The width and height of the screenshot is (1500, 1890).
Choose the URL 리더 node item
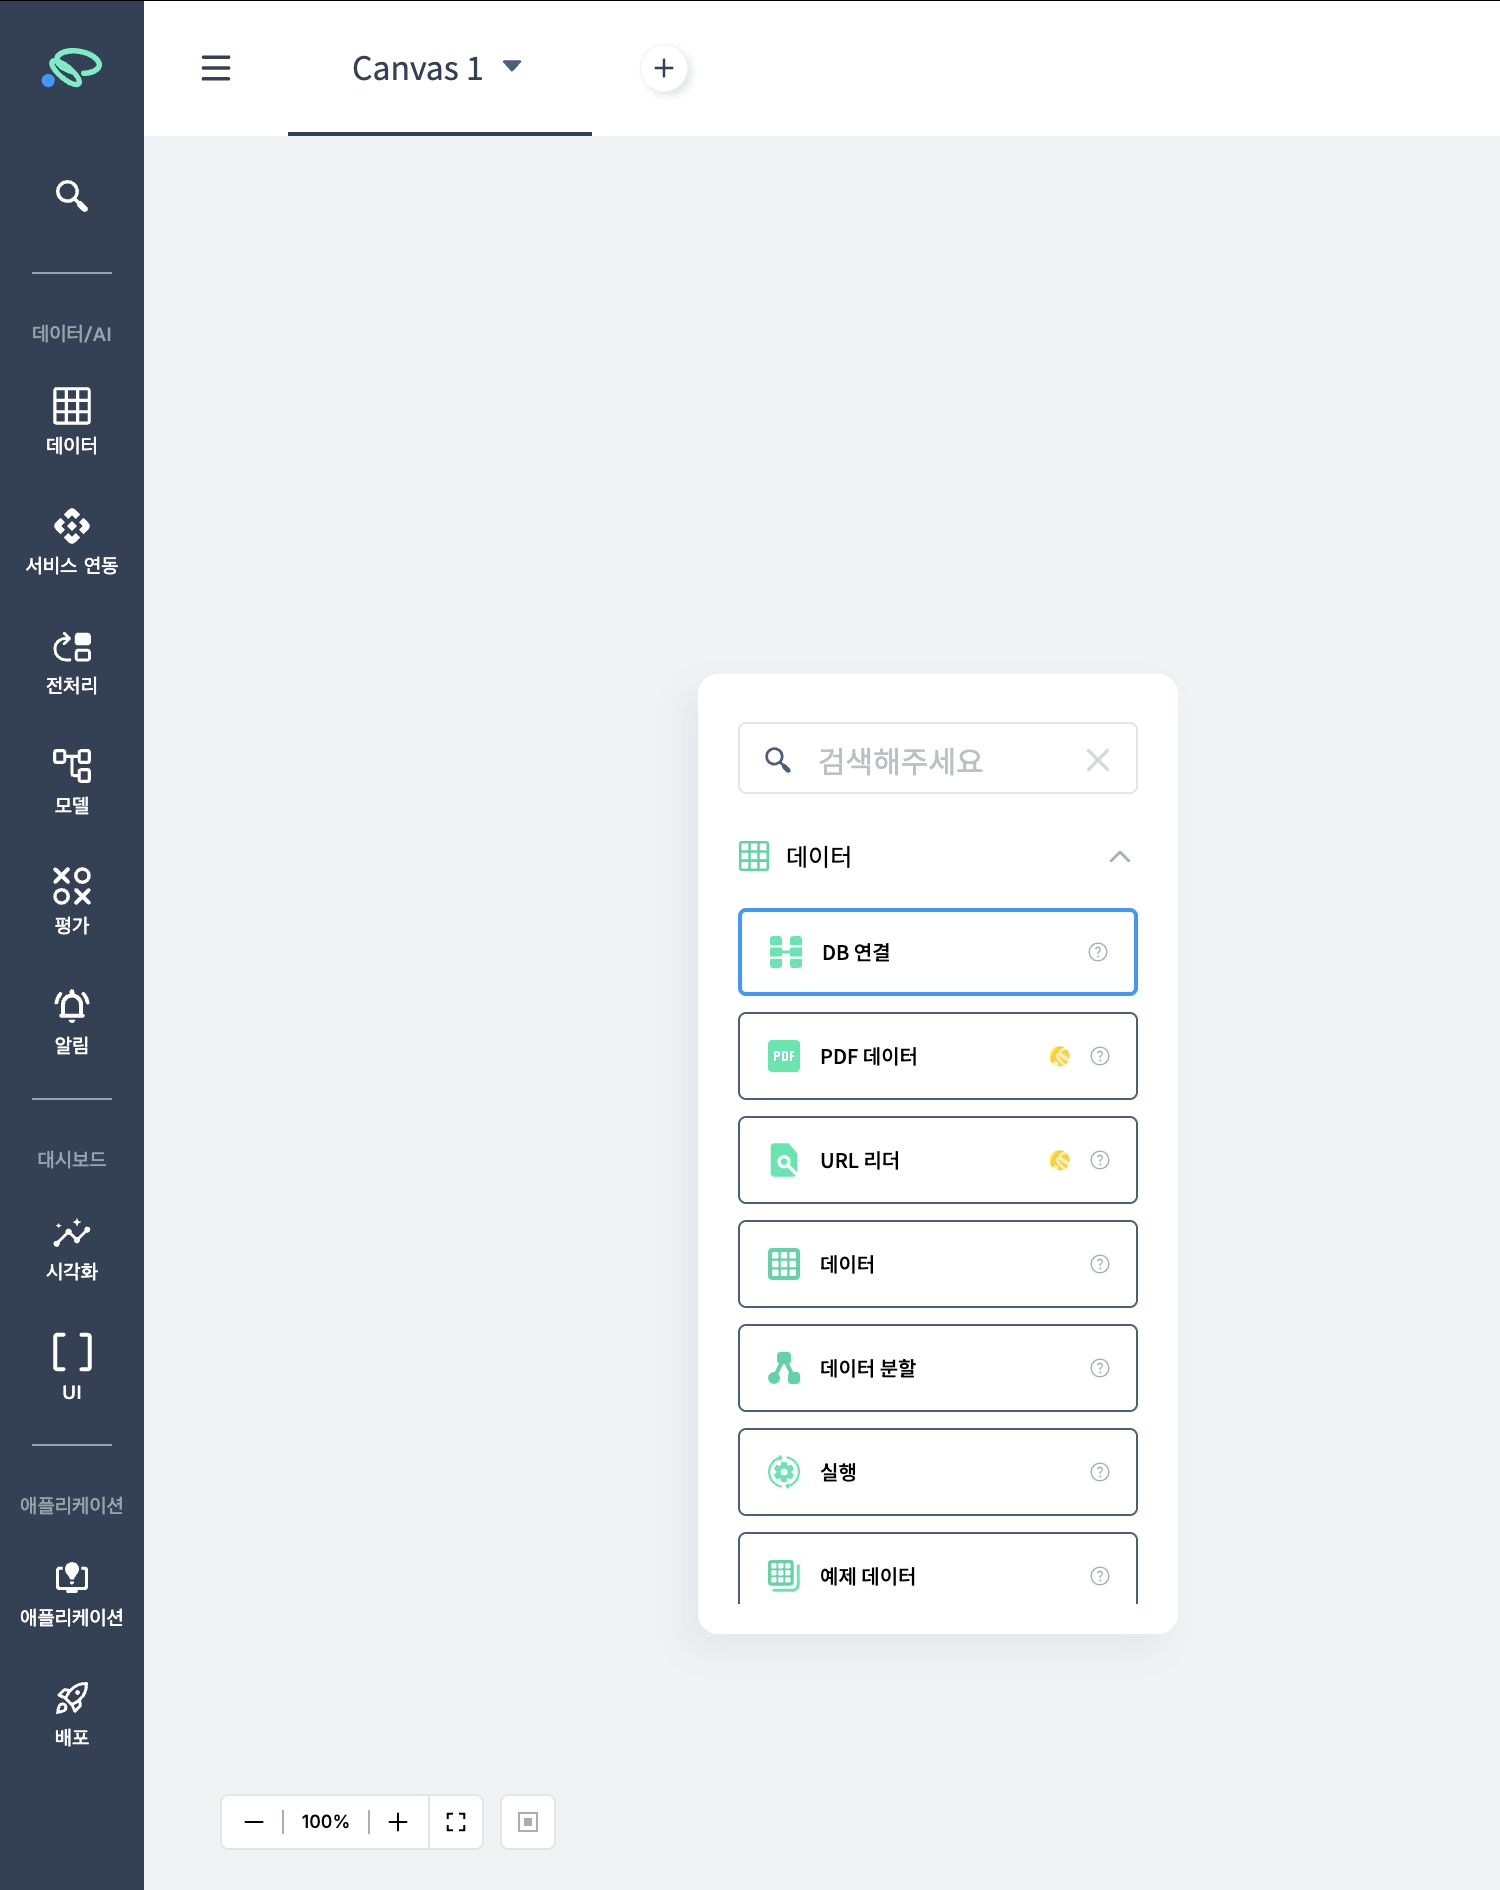pyautogui.click(x=936, y=1160)
